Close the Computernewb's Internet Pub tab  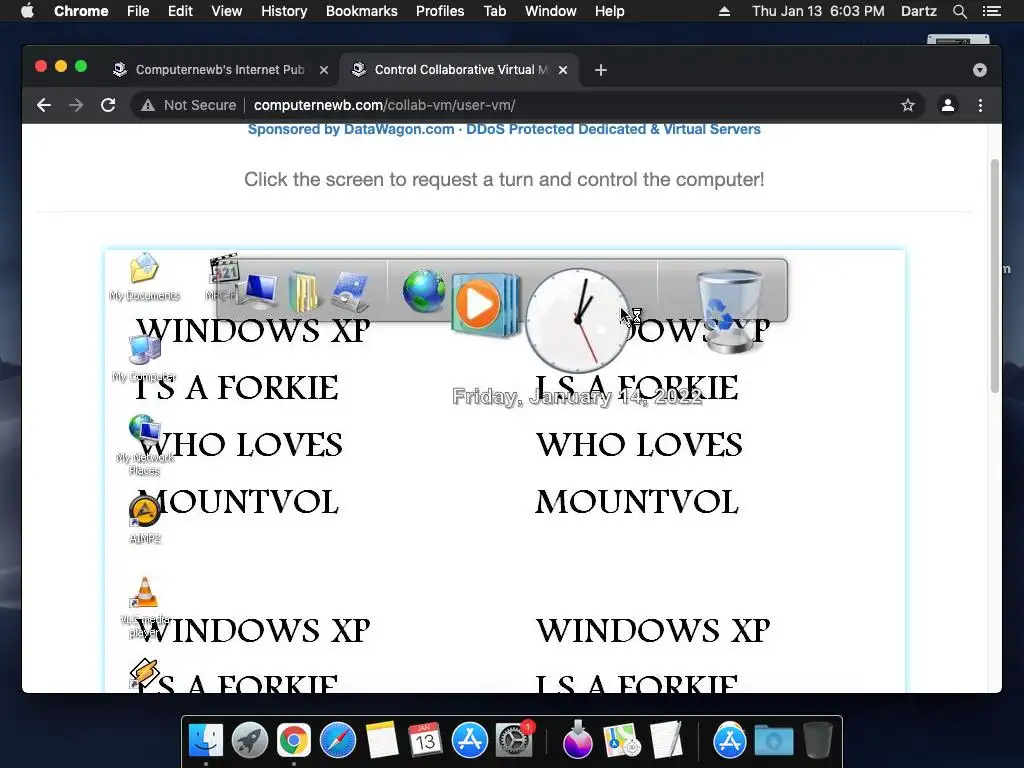pos(324,70)
